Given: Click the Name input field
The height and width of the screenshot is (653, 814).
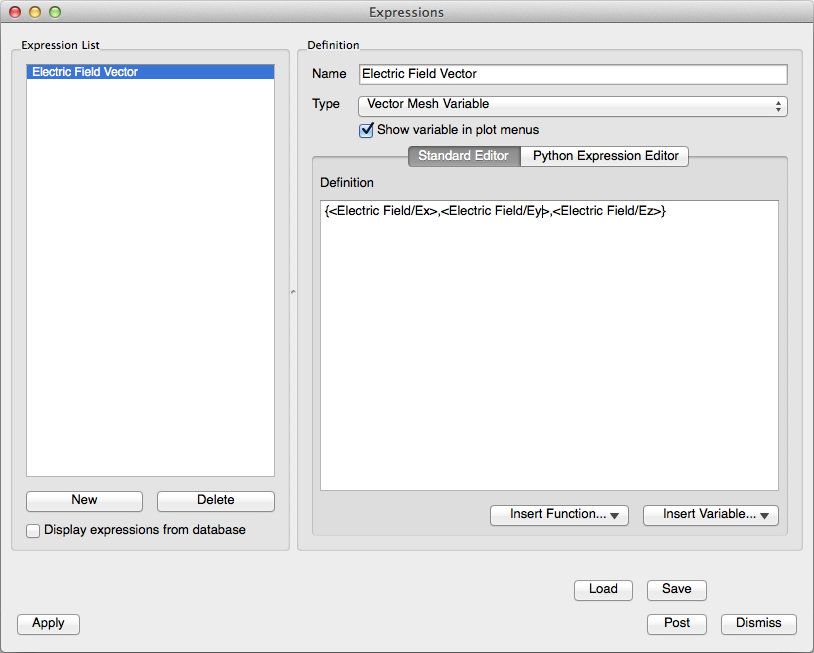Looking at the screenshot, I should (x=572, y=74).
